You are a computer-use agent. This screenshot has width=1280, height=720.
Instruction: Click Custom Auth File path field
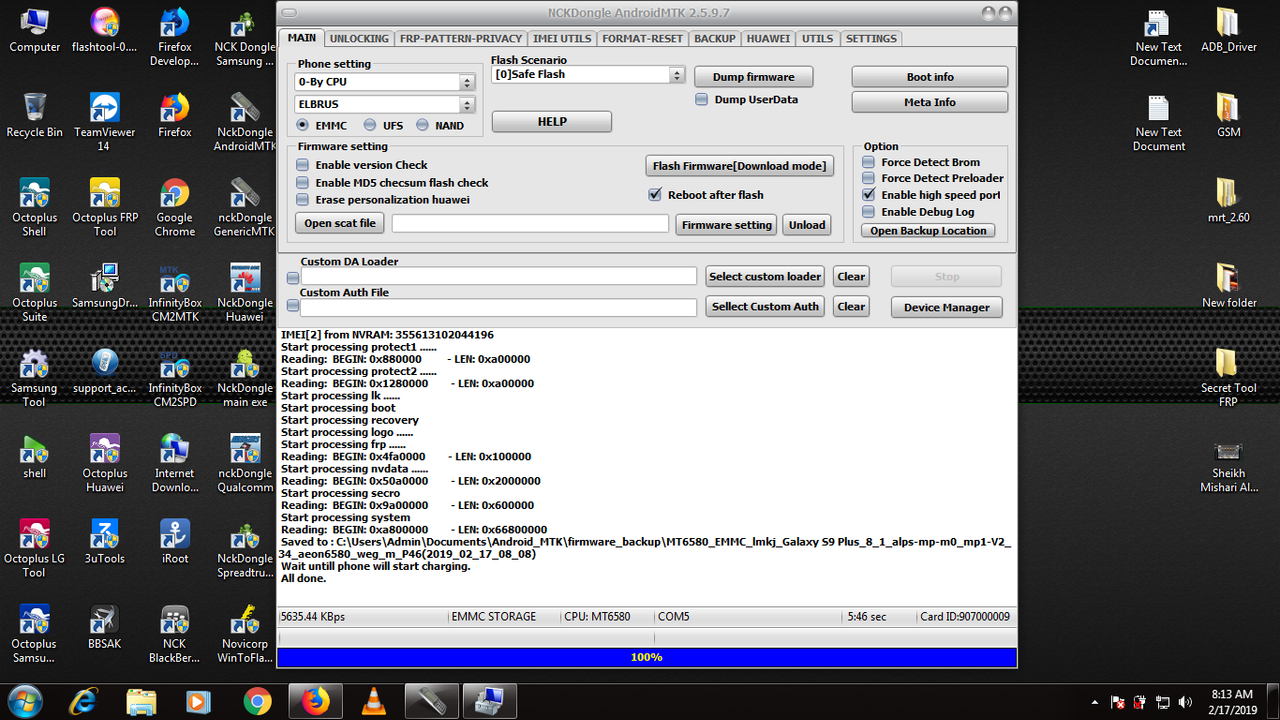click(499, 307)
